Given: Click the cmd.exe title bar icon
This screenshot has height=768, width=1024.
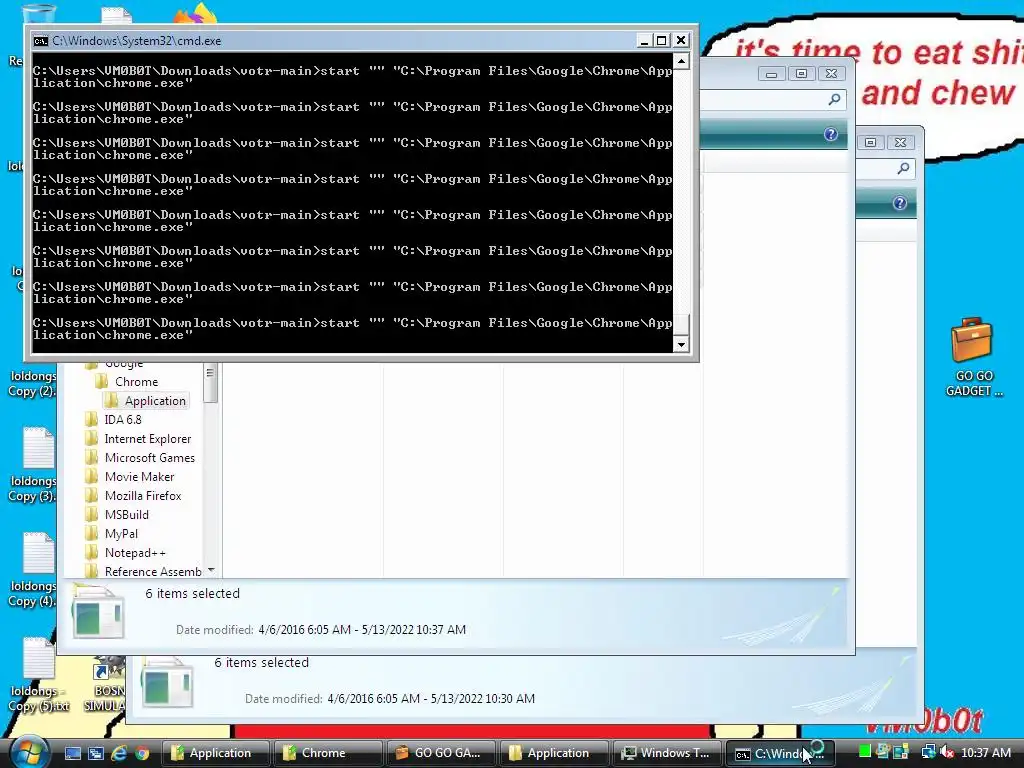Looking at the screenshot, I should 40,41.
